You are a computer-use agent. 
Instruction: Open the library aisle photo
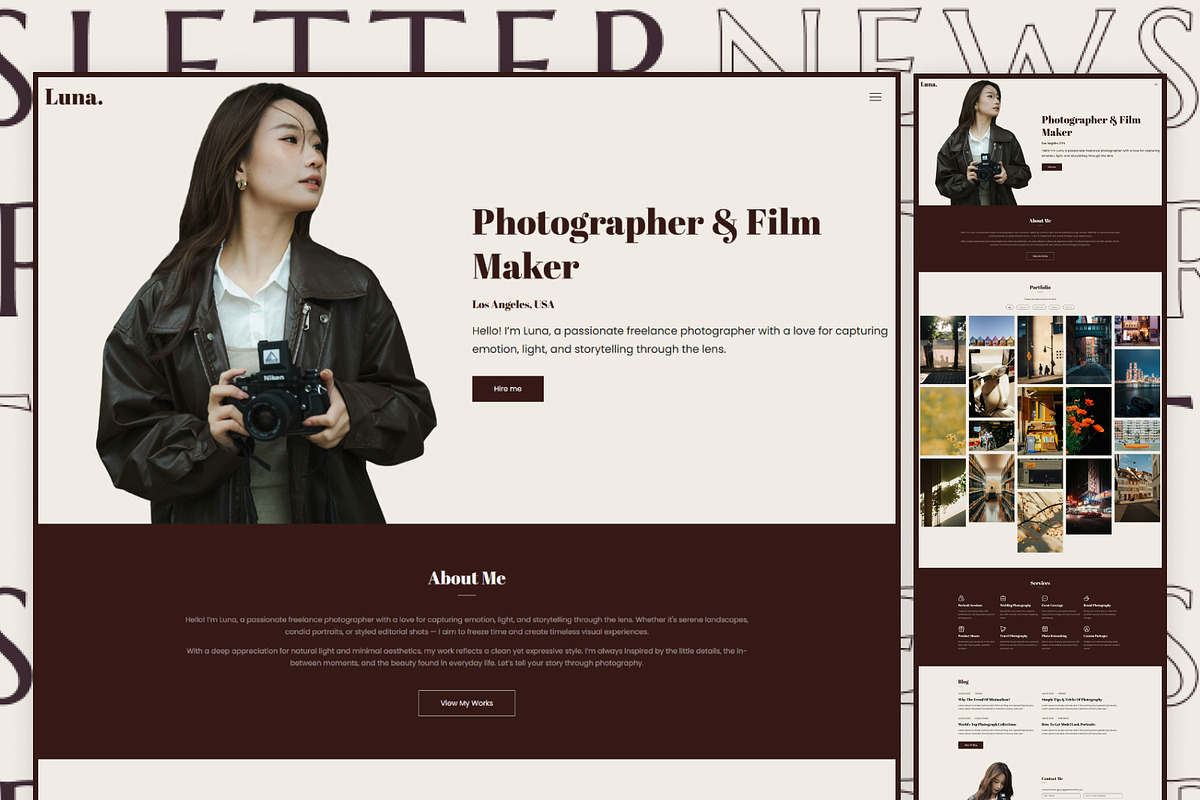click(x=992, y=488)
